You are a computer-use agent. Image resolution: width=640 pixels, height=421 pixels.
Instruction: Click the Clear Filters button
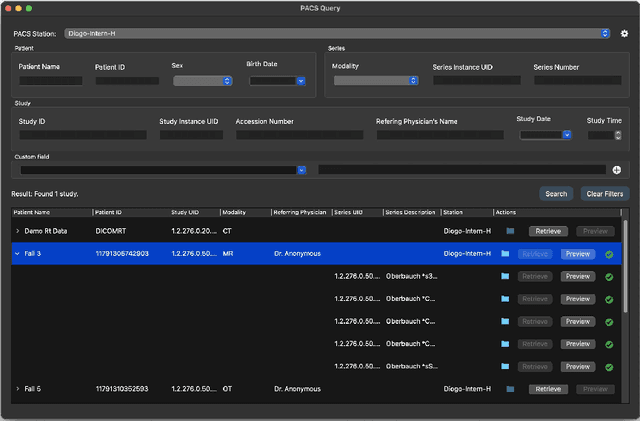click(604, 194)
